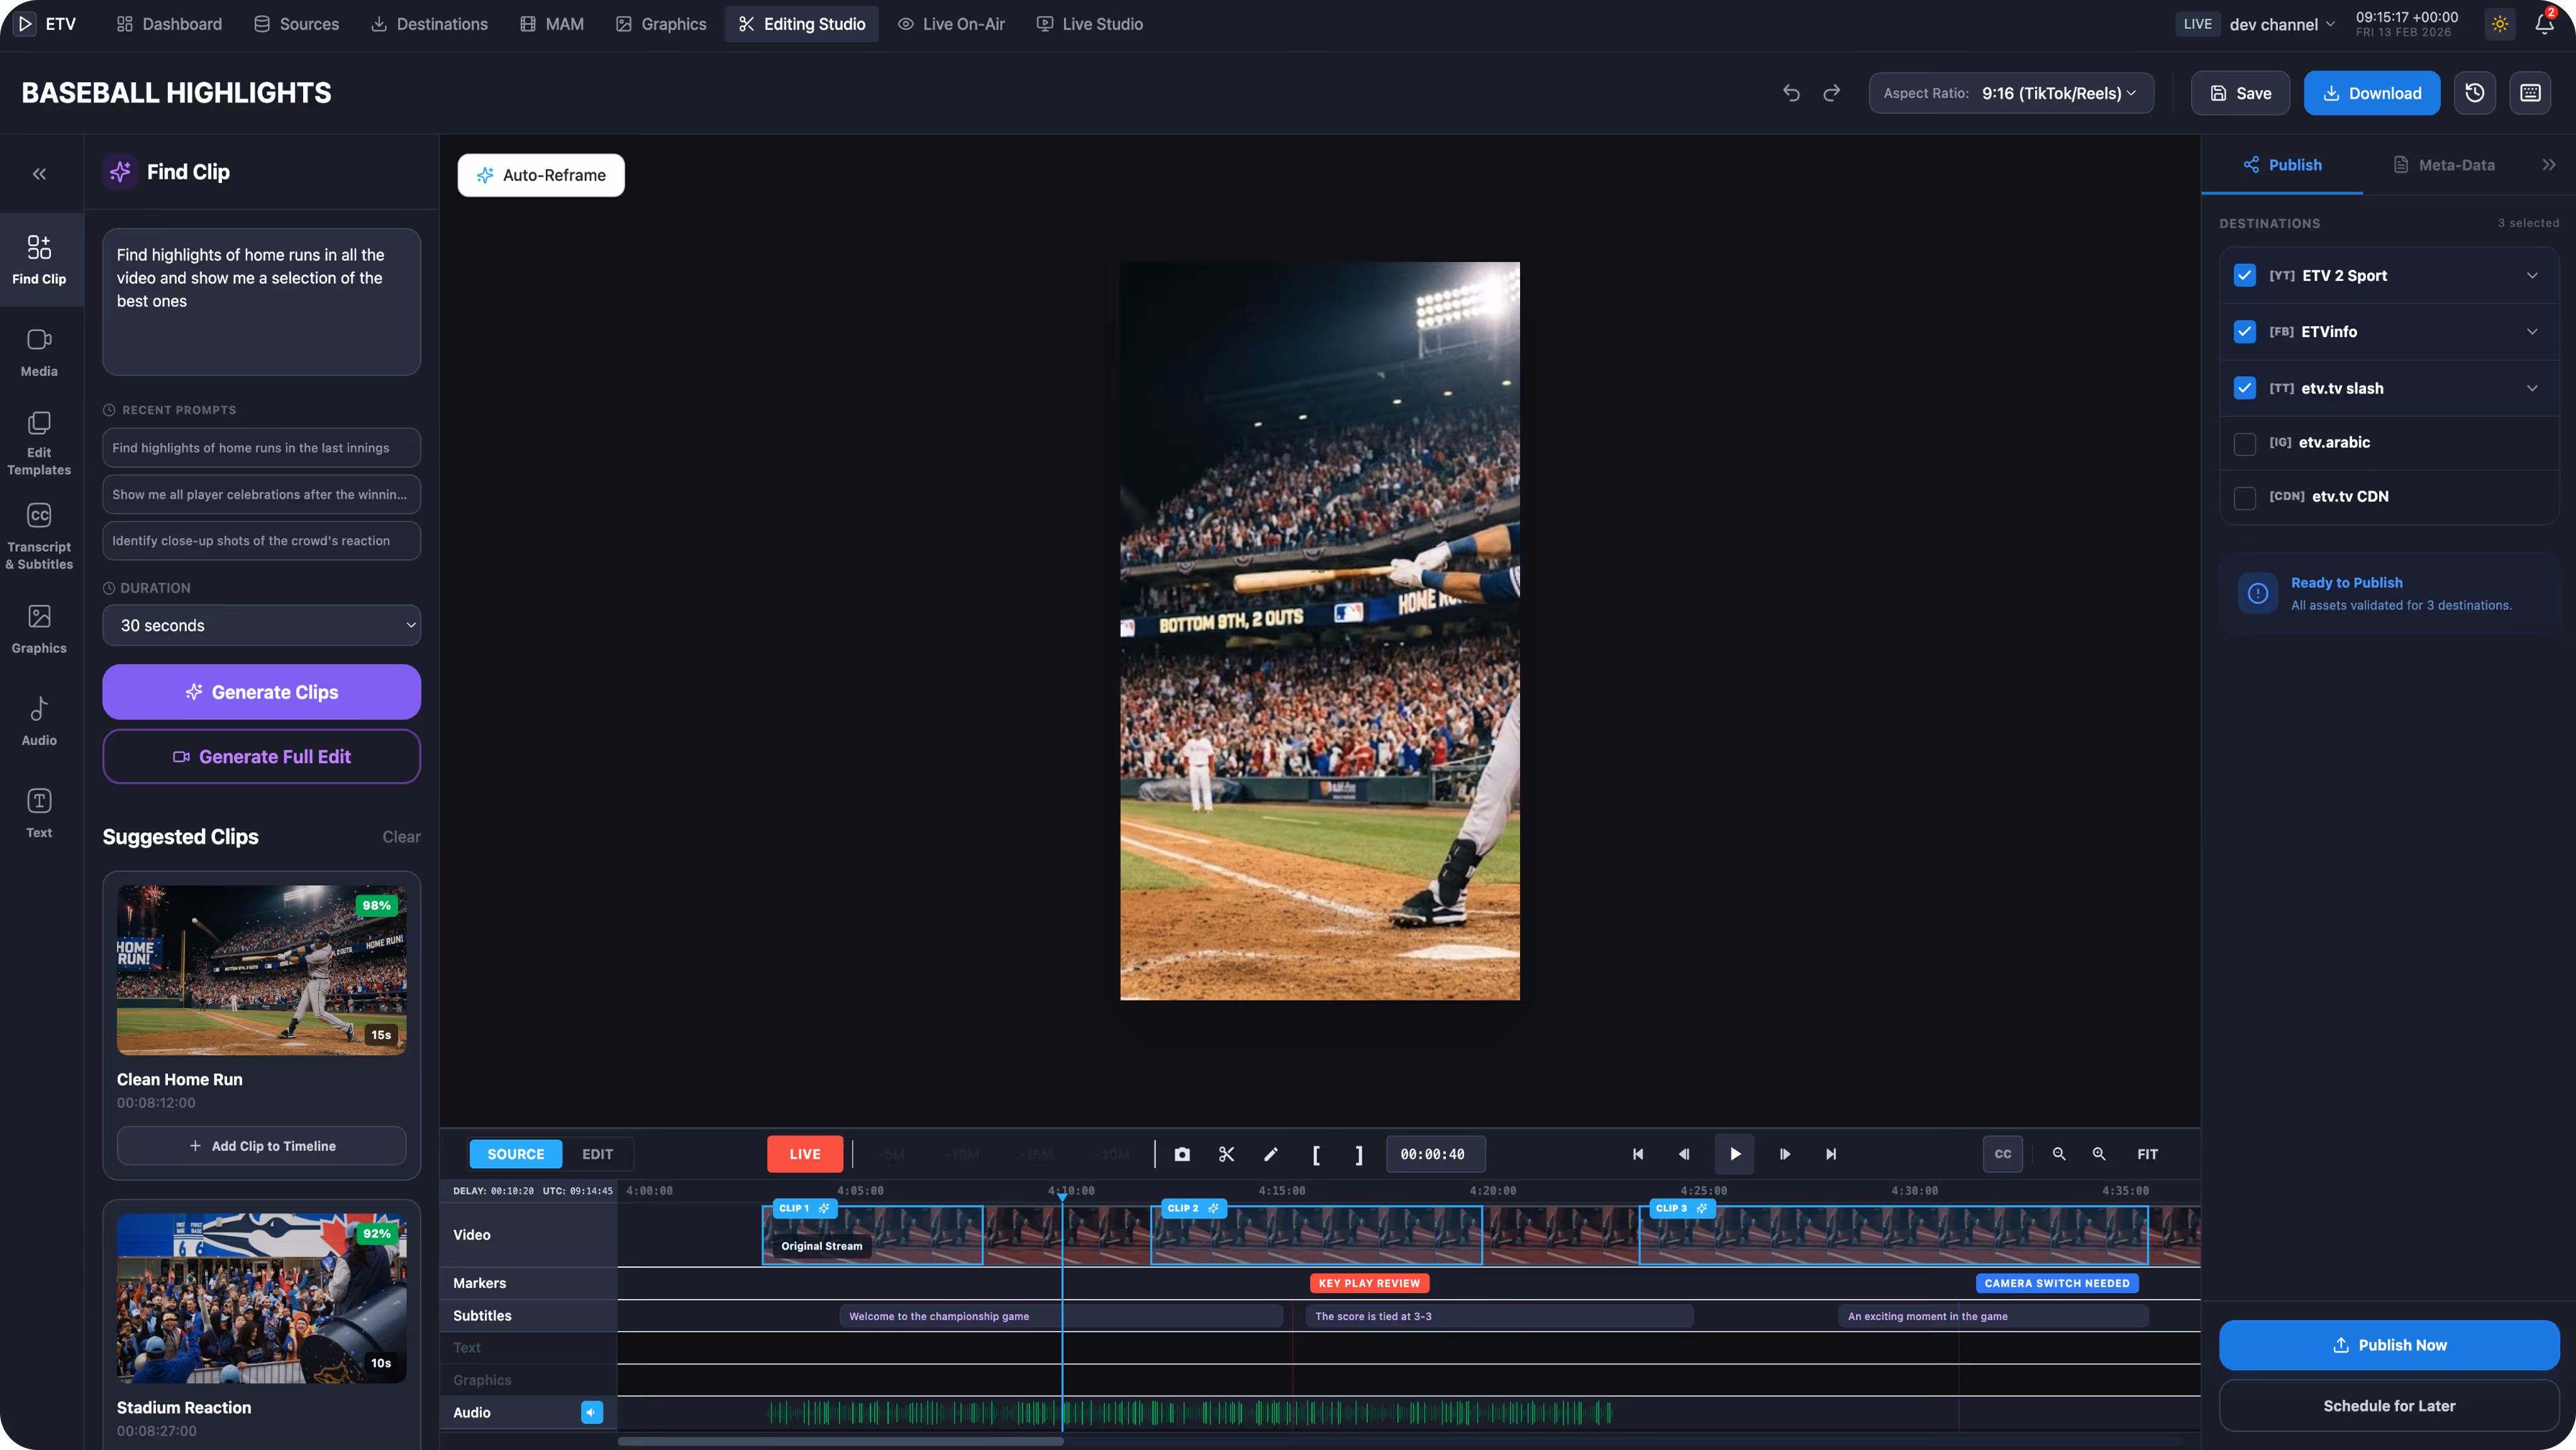2576x1450 pixels.
Task: Click the Clean Home Run thumbnail
Action: click(x=261, y=970)
